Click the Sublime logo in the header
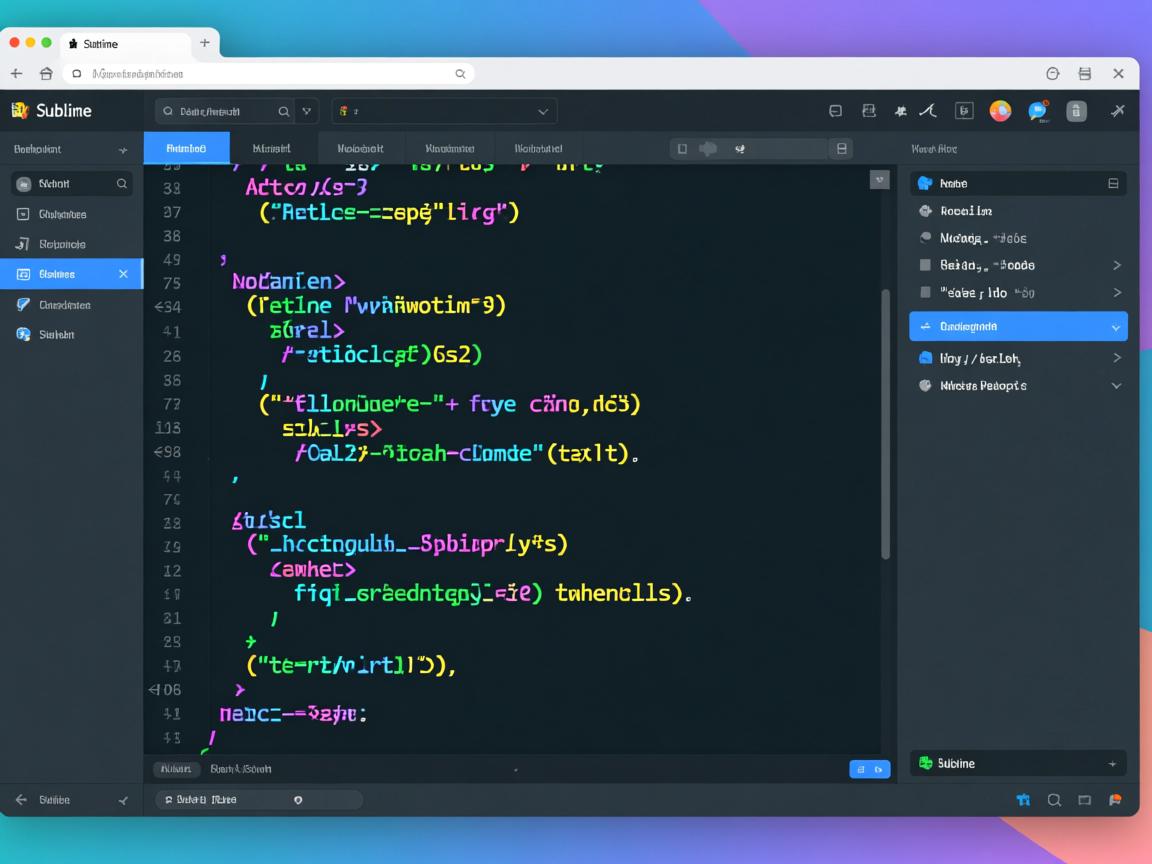The width and height of the screenshot is (1152, 864). point(19,111)
